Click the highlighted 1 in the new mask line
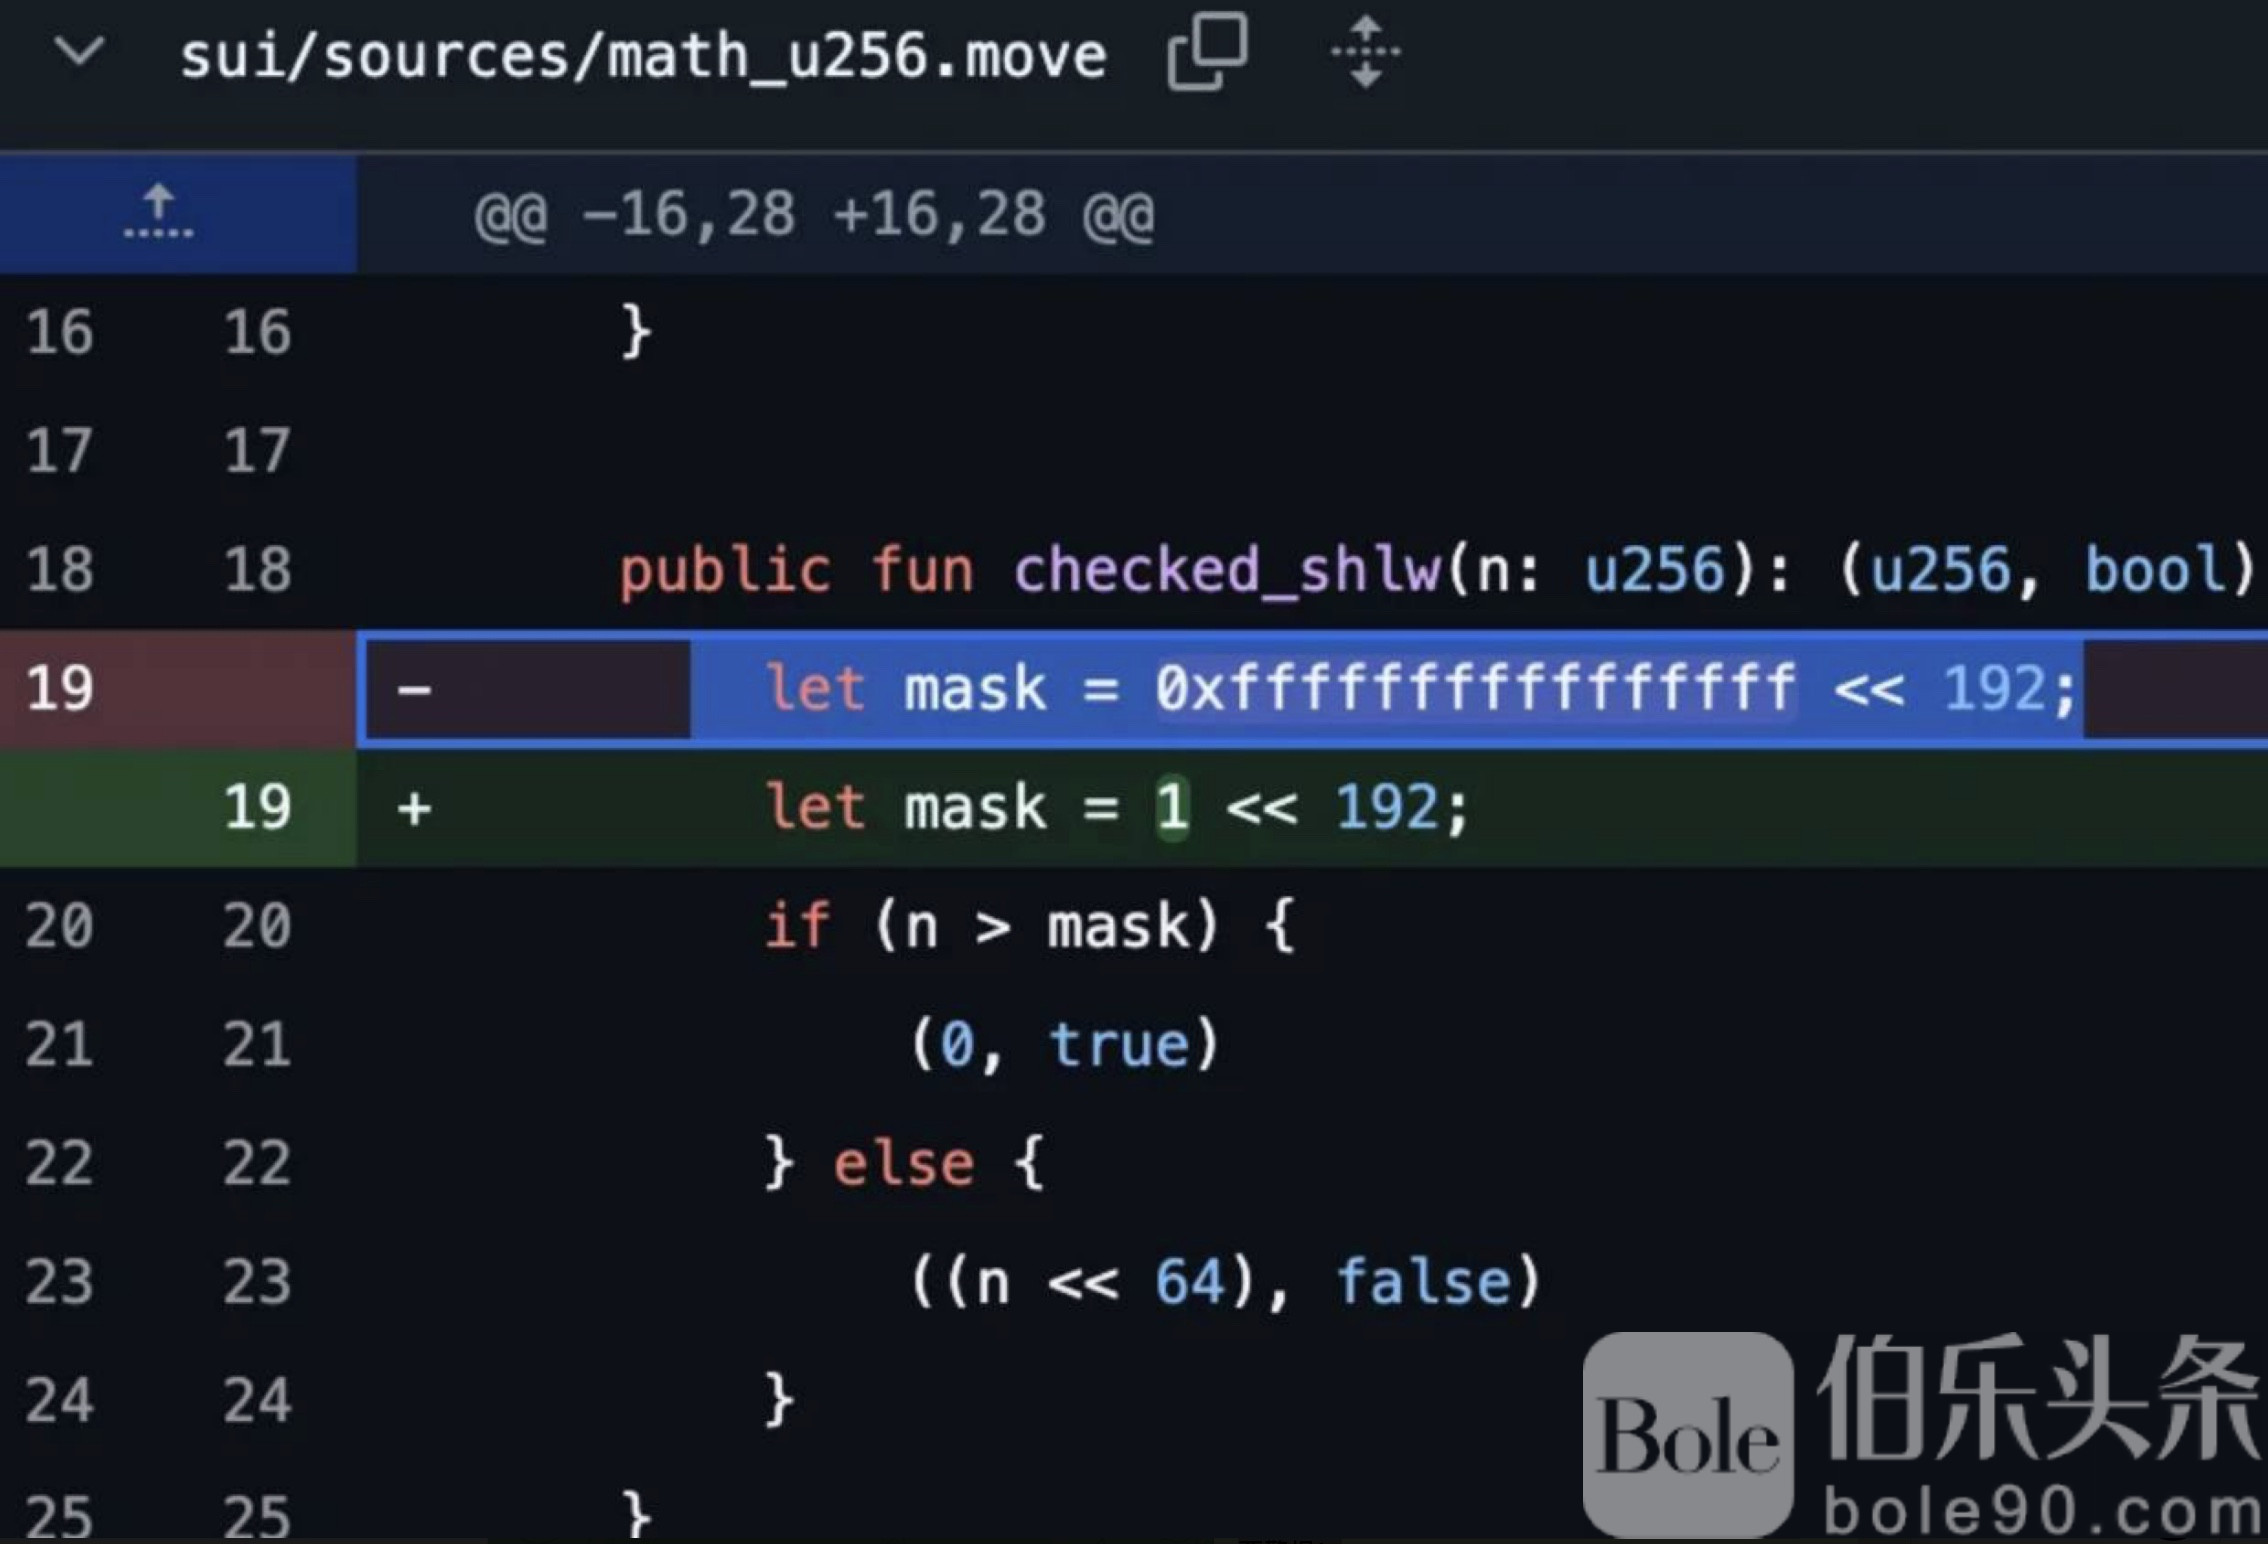The height and width of the screenshot is (1544, 2268). click(x=1172, y=806)
